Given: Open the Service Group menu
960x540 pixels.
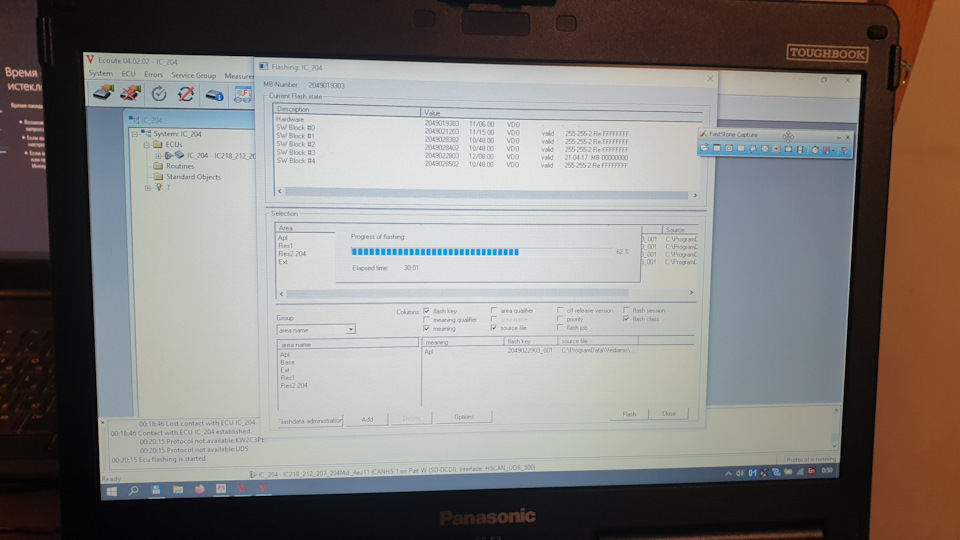Looking at the screenshot, I should (x=193, y=75).
